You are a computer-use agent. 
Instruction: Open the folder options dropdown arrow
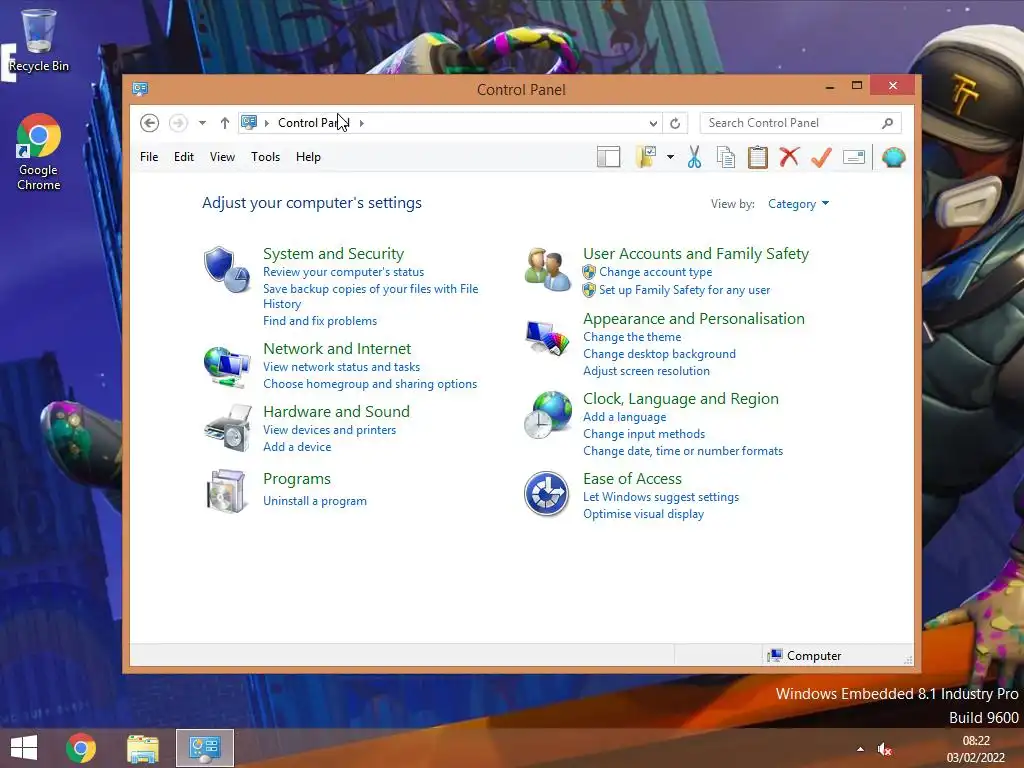pos(671,157)
